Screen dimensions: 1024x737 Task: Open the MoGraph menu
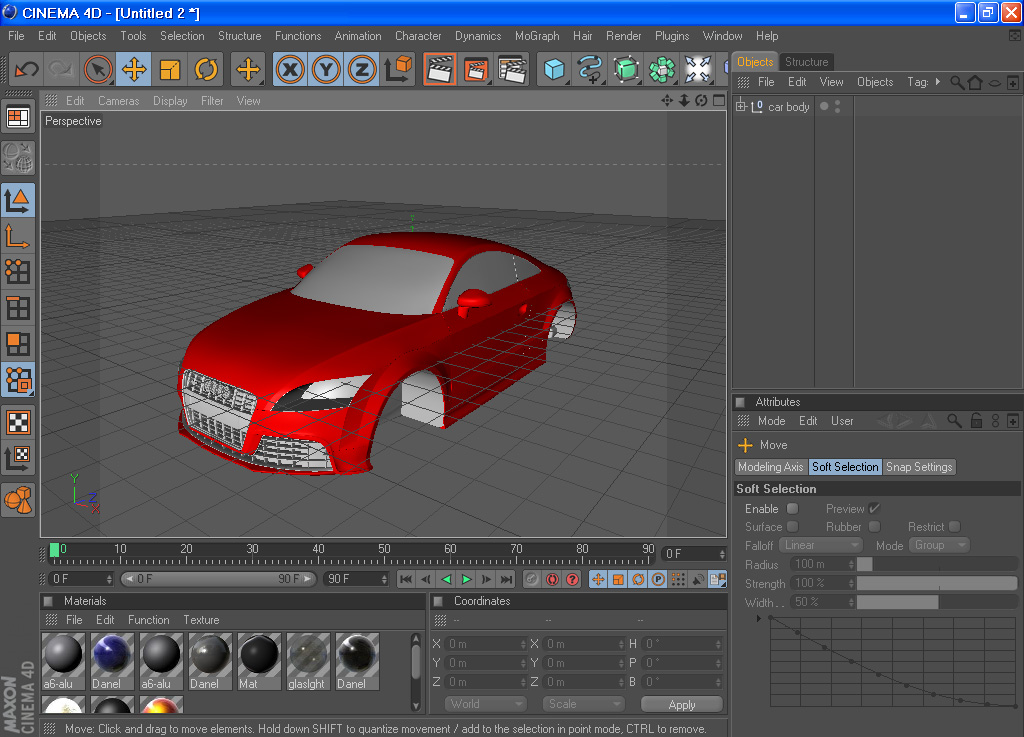[x=537, y=36]
